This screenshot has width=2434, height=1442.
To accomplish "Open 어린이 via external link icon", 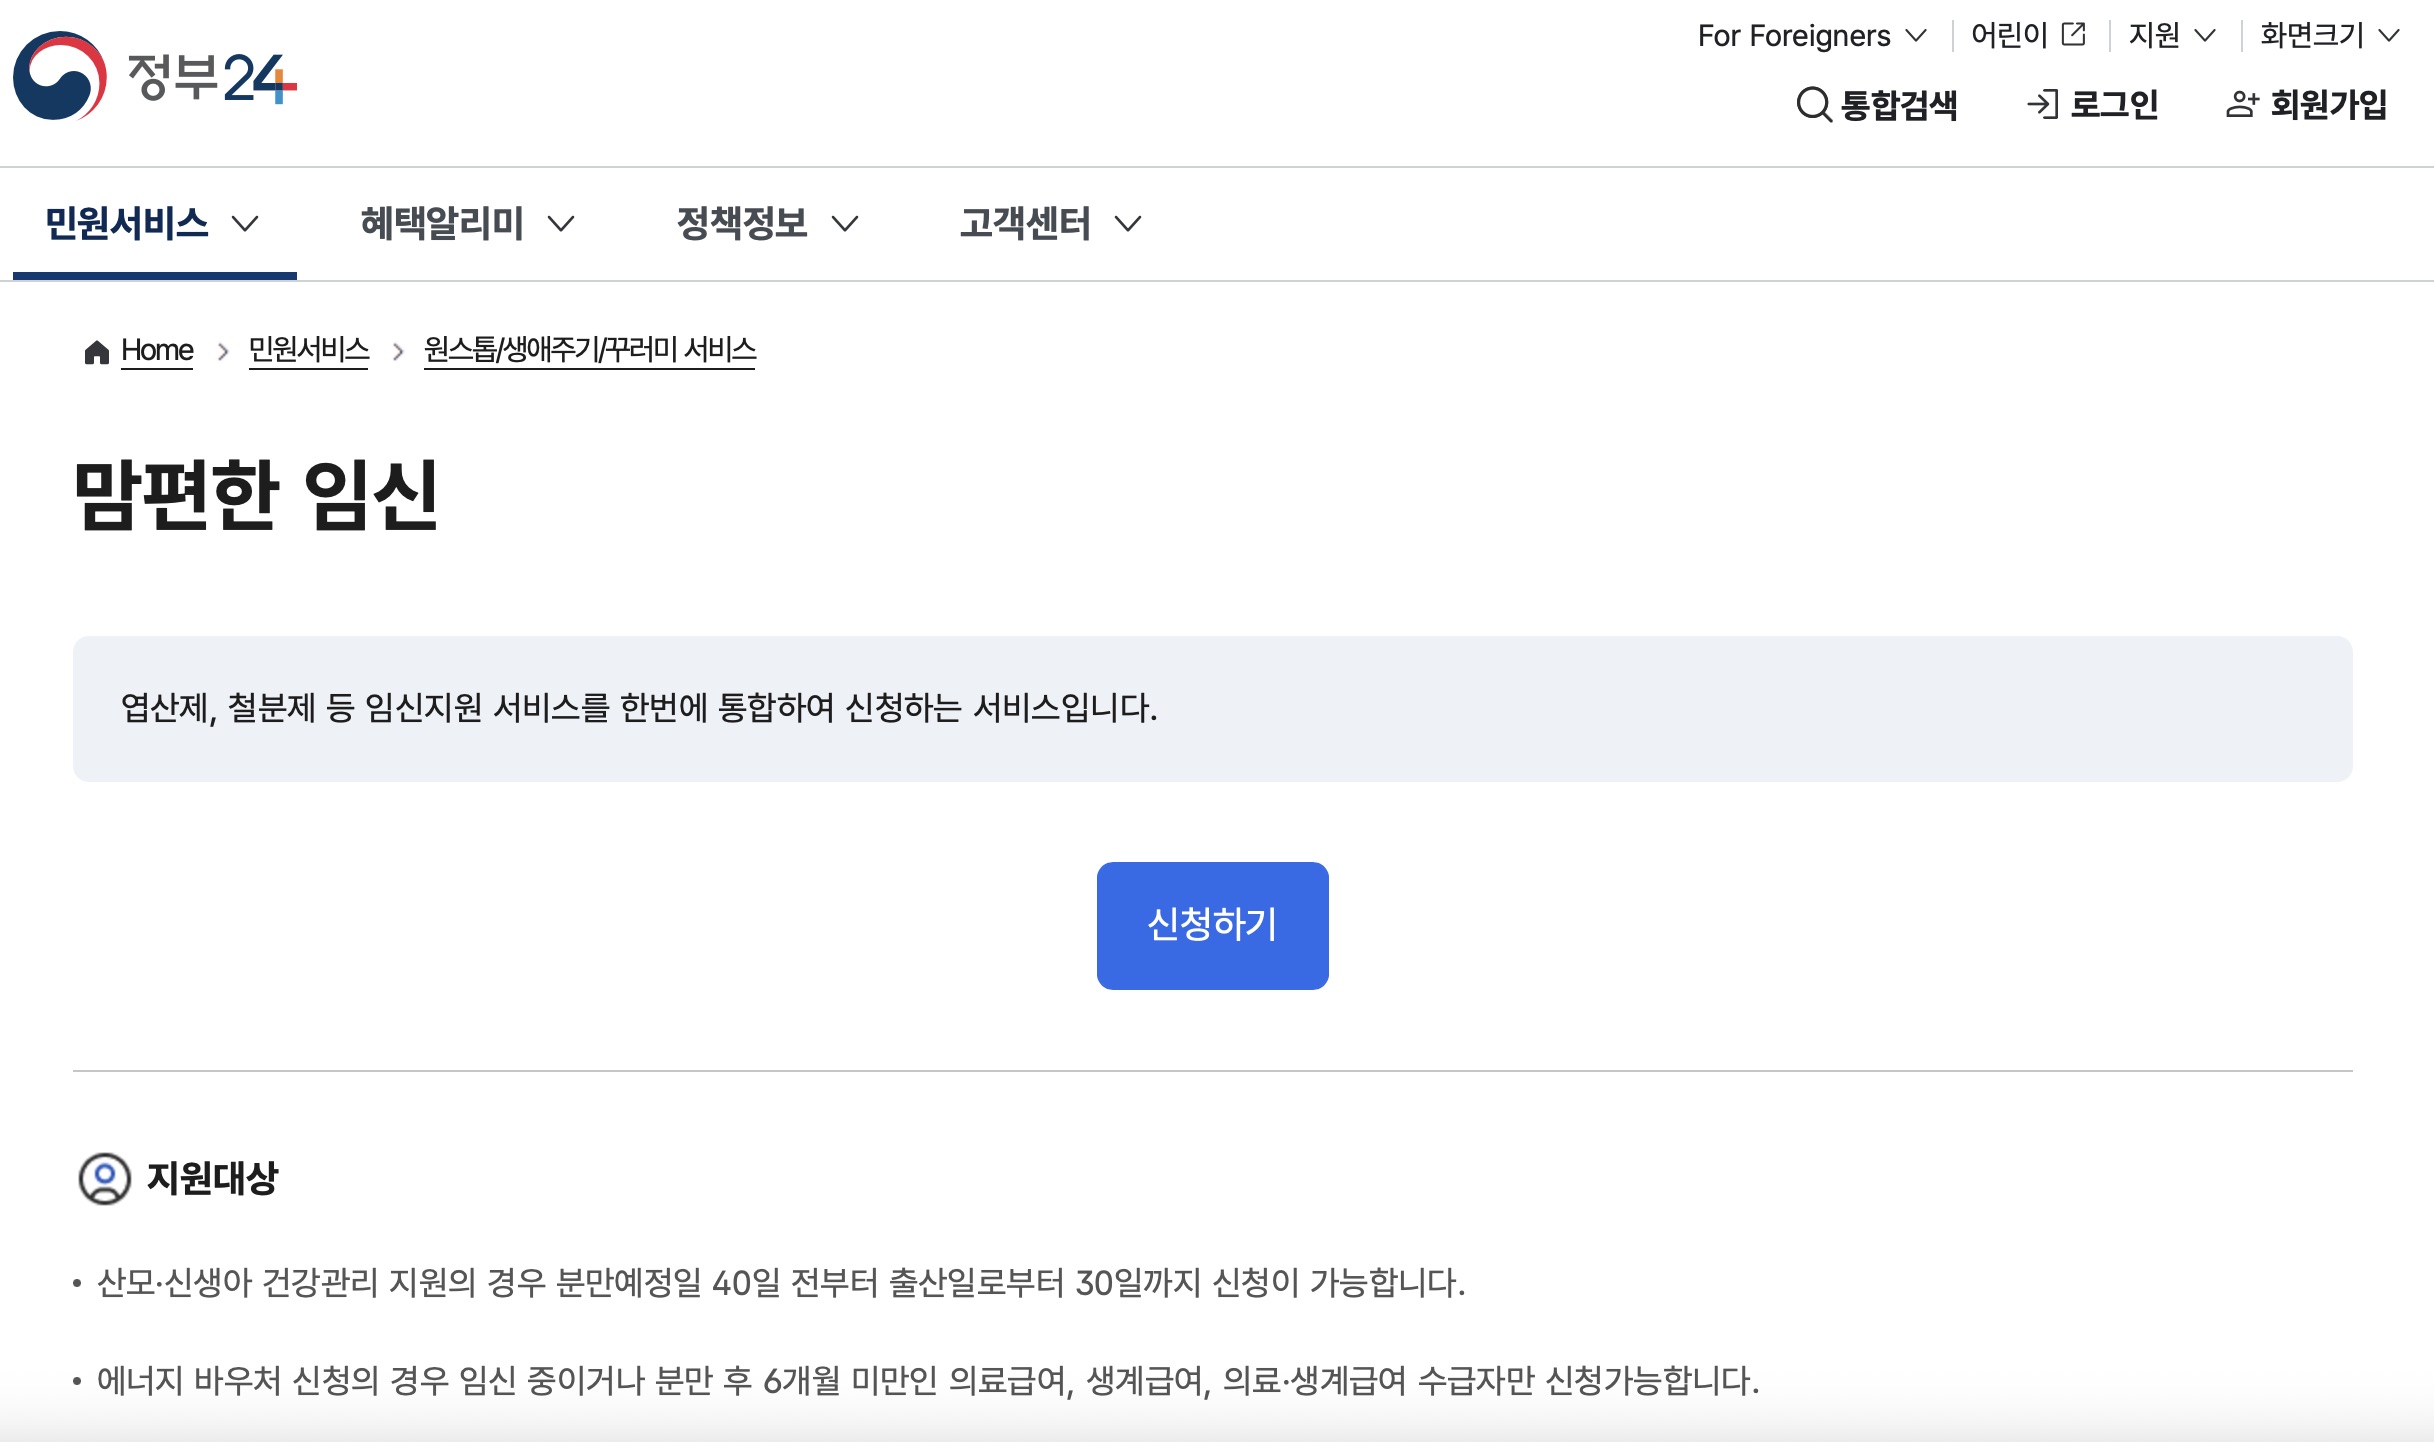I will pos(2072,33).
